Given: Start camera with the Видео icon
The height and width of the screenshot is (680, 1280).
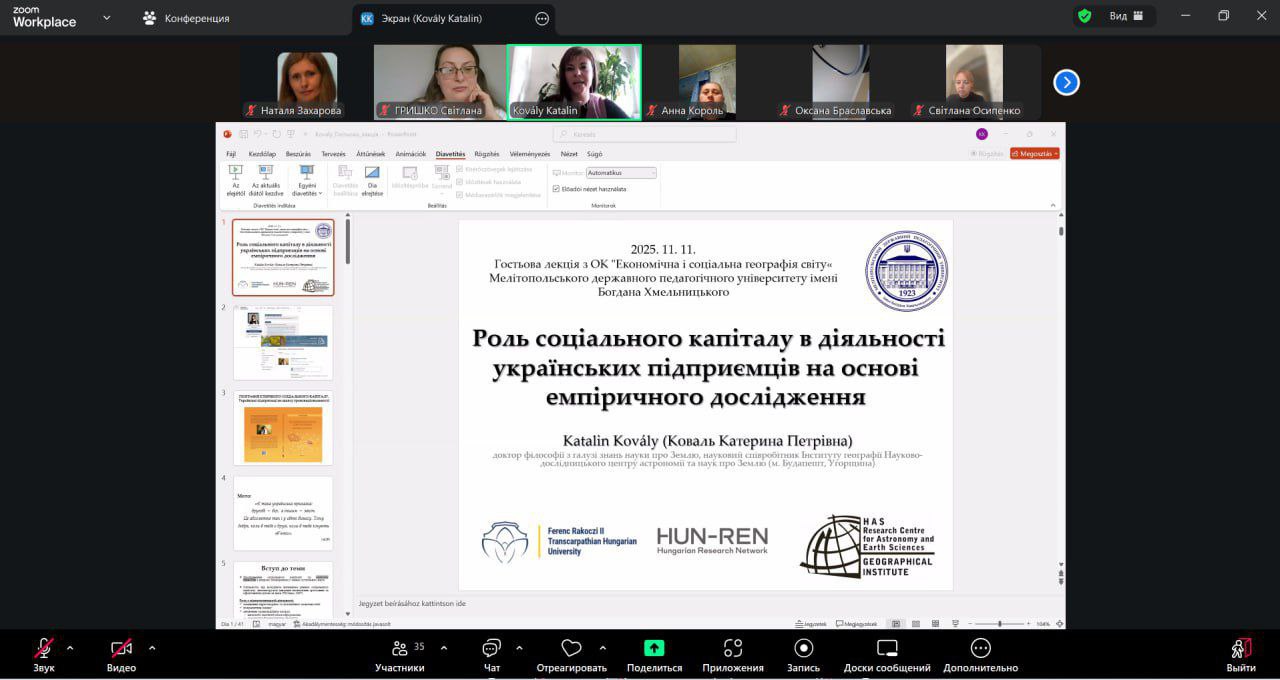Looking at the screenshot, I should (x=121, y=649).
